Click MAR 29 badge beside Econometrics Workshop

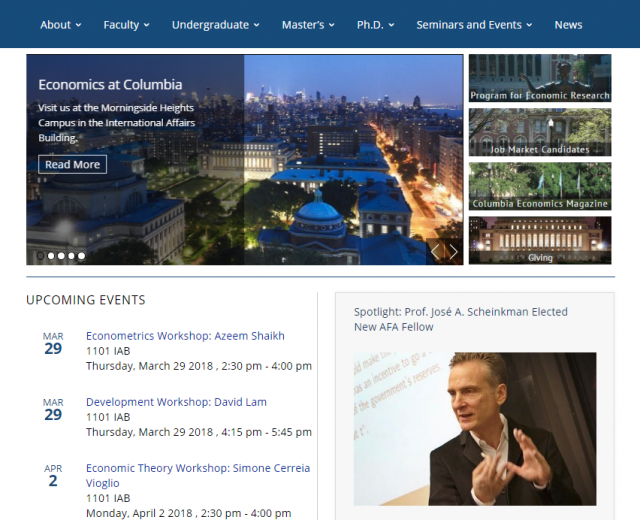click(53, 344)
